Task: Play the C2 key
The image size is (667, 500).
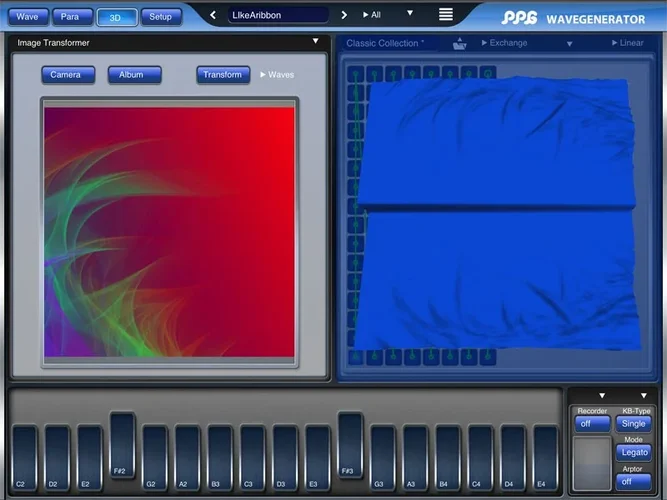Action: (x=25, y=458)
